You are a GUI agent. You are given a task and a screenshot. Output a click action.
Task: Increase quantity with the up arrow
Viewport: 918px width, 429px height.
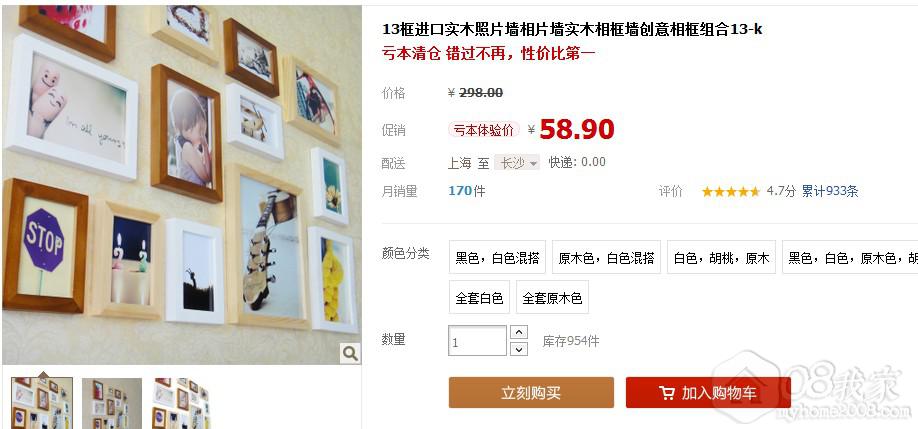click(519, 332)
